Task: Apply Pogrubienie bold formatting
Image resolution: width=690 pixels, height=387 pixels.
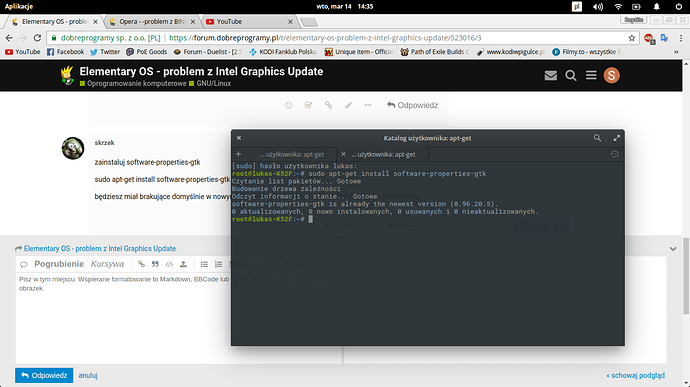Action: click(59, 264)
